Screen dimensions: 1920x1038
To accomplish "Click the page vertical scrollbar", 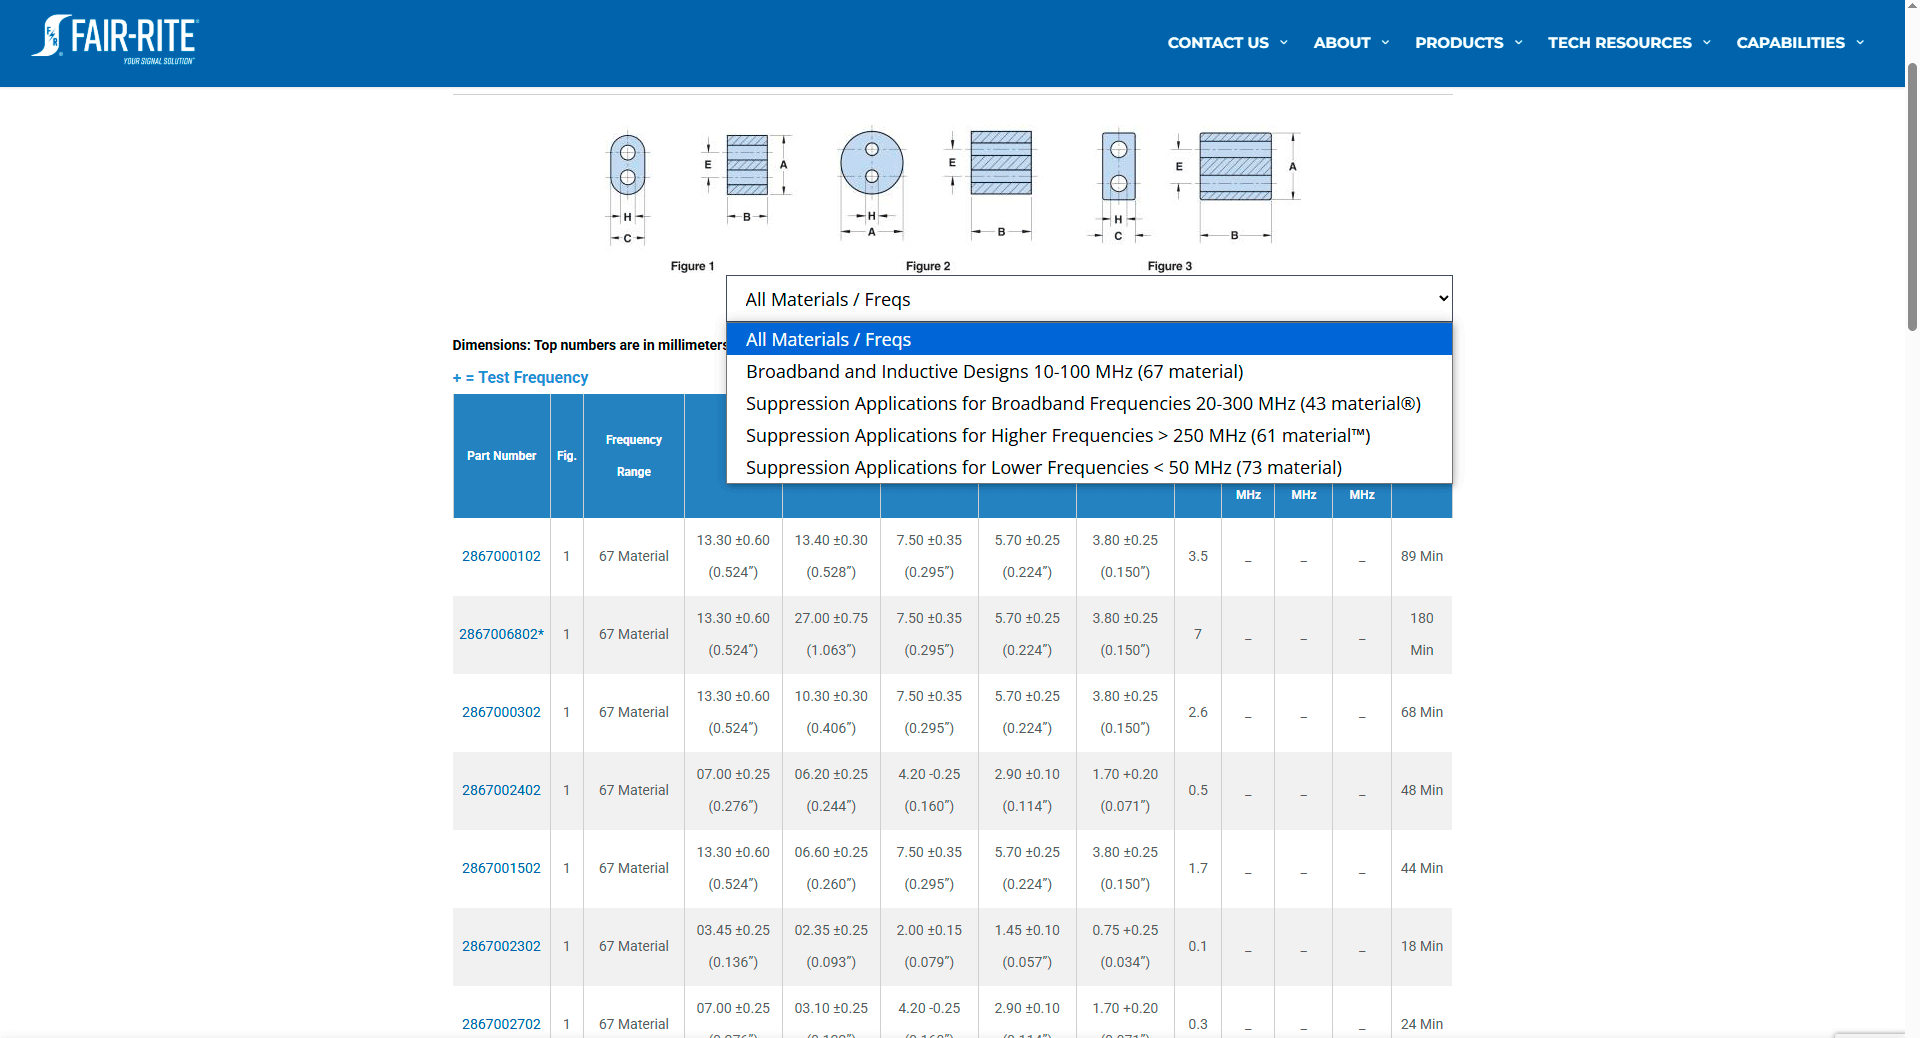I will [1912, 200].
